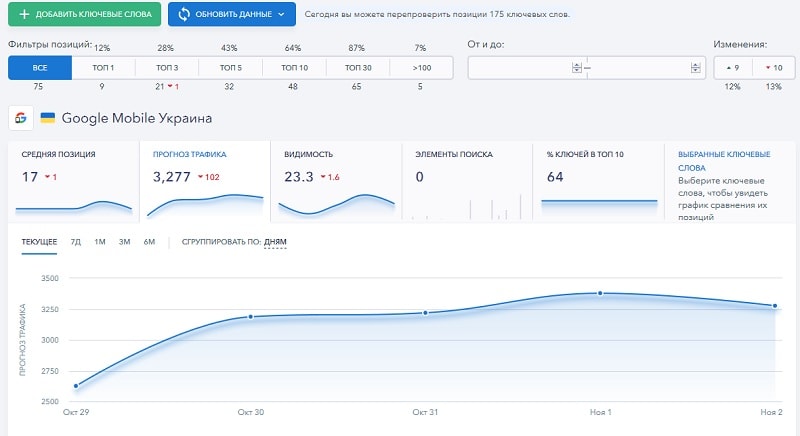This screenshot has width=800, height=436.
Task: Click the red down-arrow under ТОП 3
Action: point(170,86)
